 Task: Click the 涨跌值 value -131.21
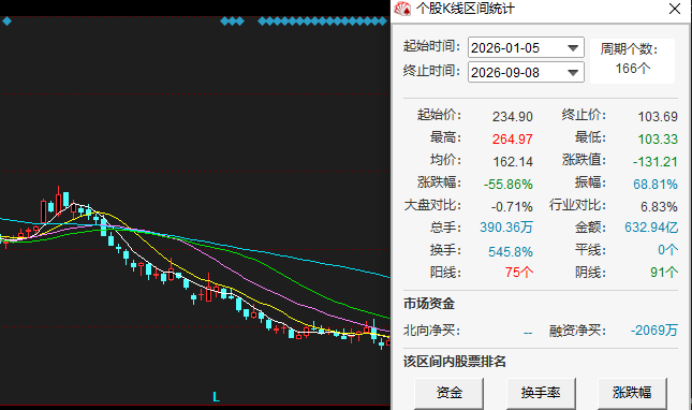[x=655, y=162]
